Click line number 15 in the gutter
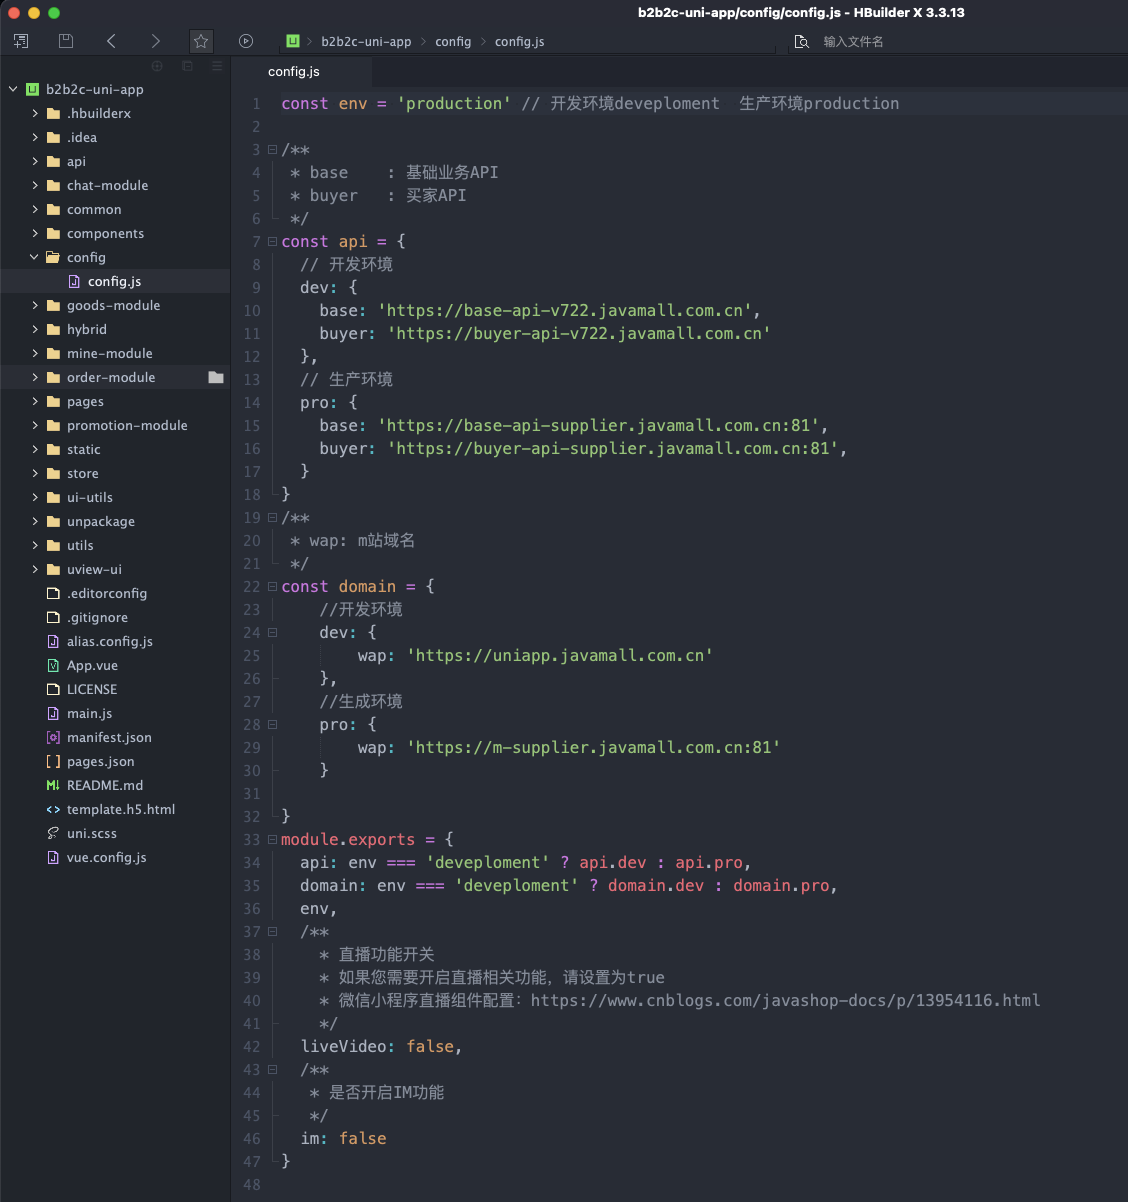This screenshot has height=1202, width=1128. click(252, 425)
